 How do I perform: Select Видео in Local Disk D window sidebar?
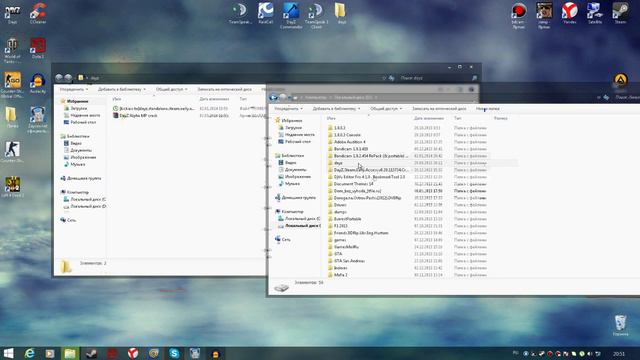287,162
